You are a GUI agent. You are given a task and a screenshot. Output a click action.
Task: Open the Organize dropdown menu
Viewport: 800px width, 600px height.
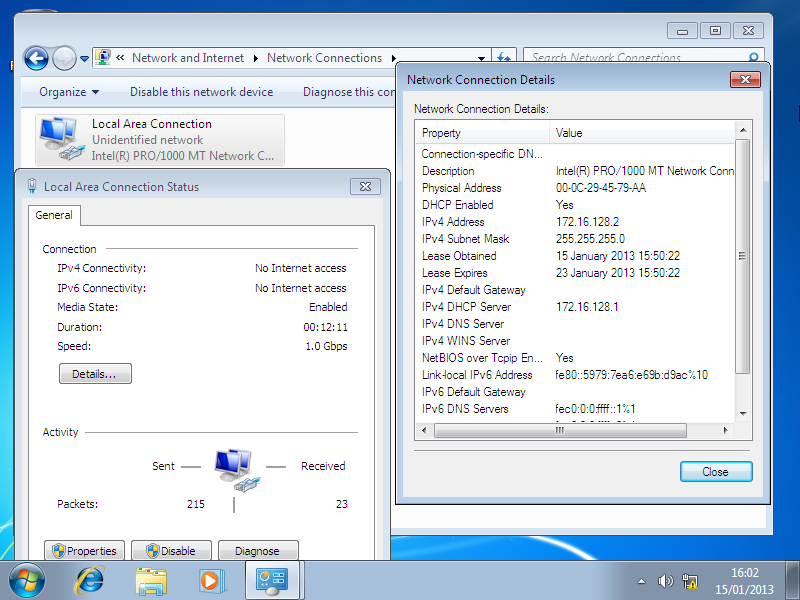69,92
